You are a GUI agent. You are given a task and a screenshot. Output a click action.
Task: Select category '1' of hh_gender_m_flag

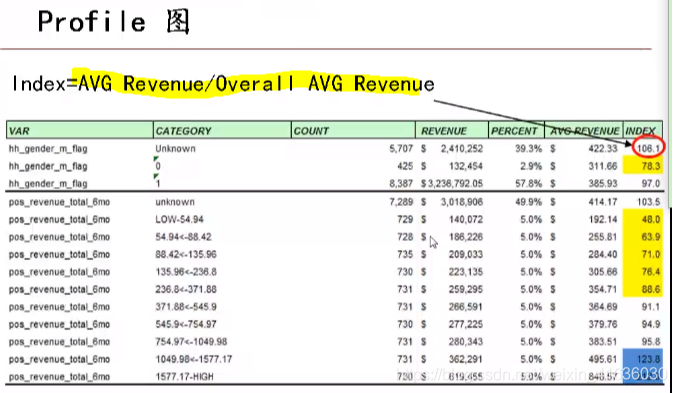(158, 184)
